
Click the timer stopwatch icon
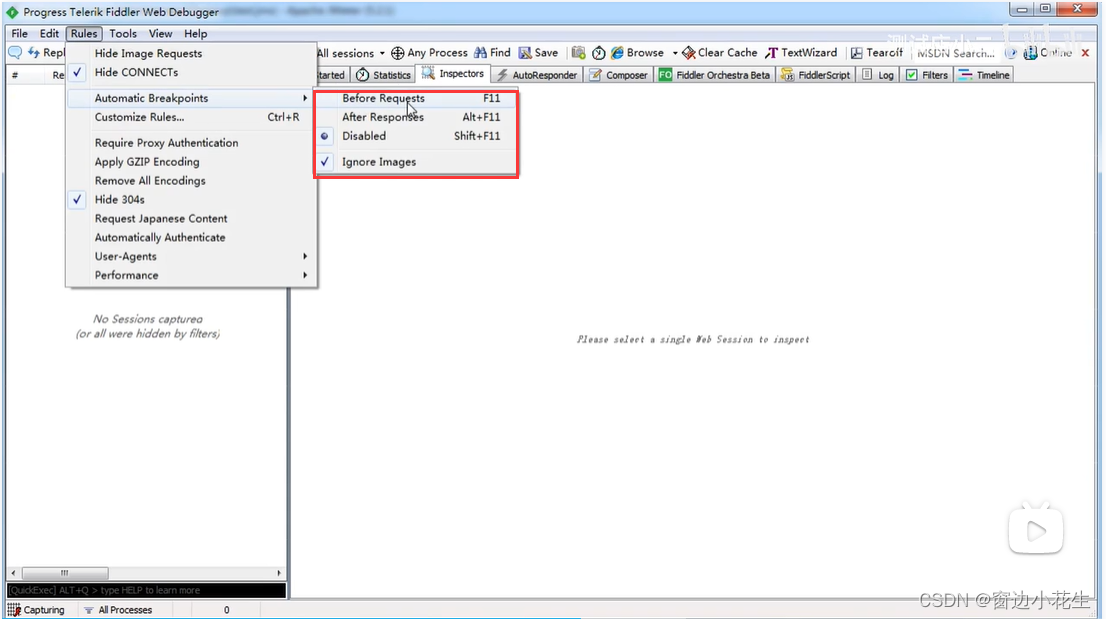[x=599, y=53]
